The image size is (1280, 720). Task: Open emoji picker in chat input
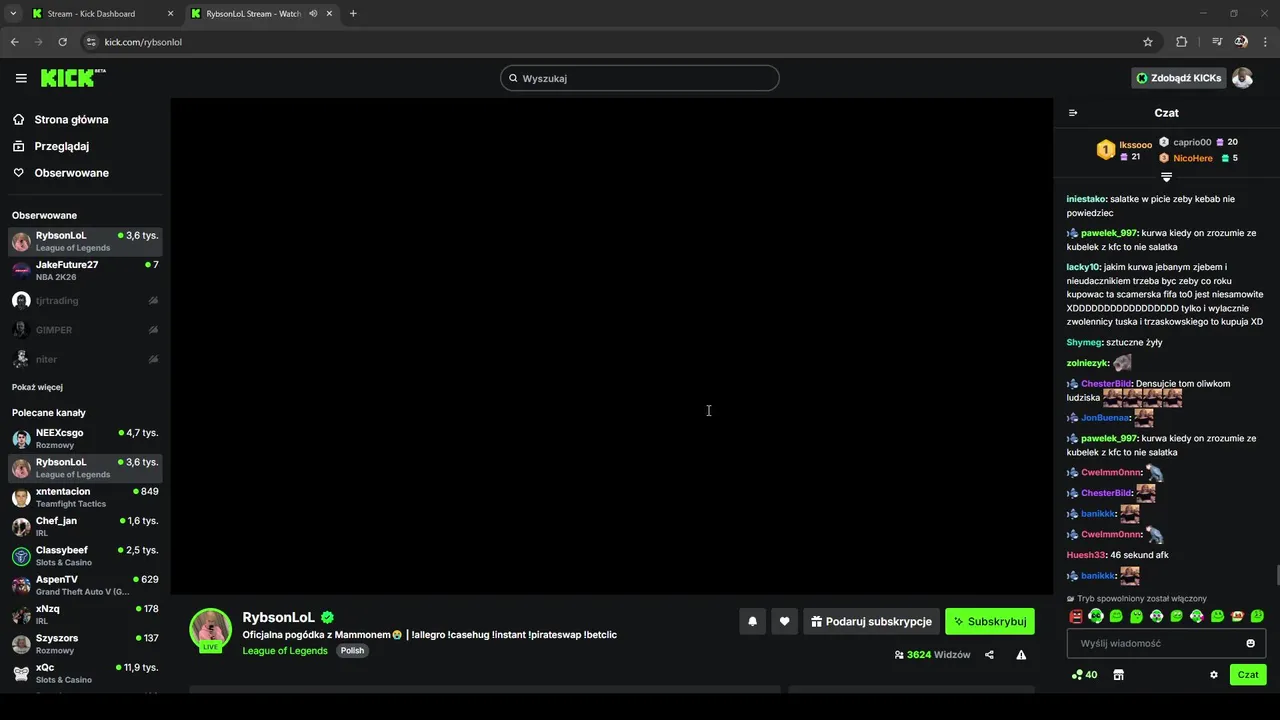point(1250,643)
